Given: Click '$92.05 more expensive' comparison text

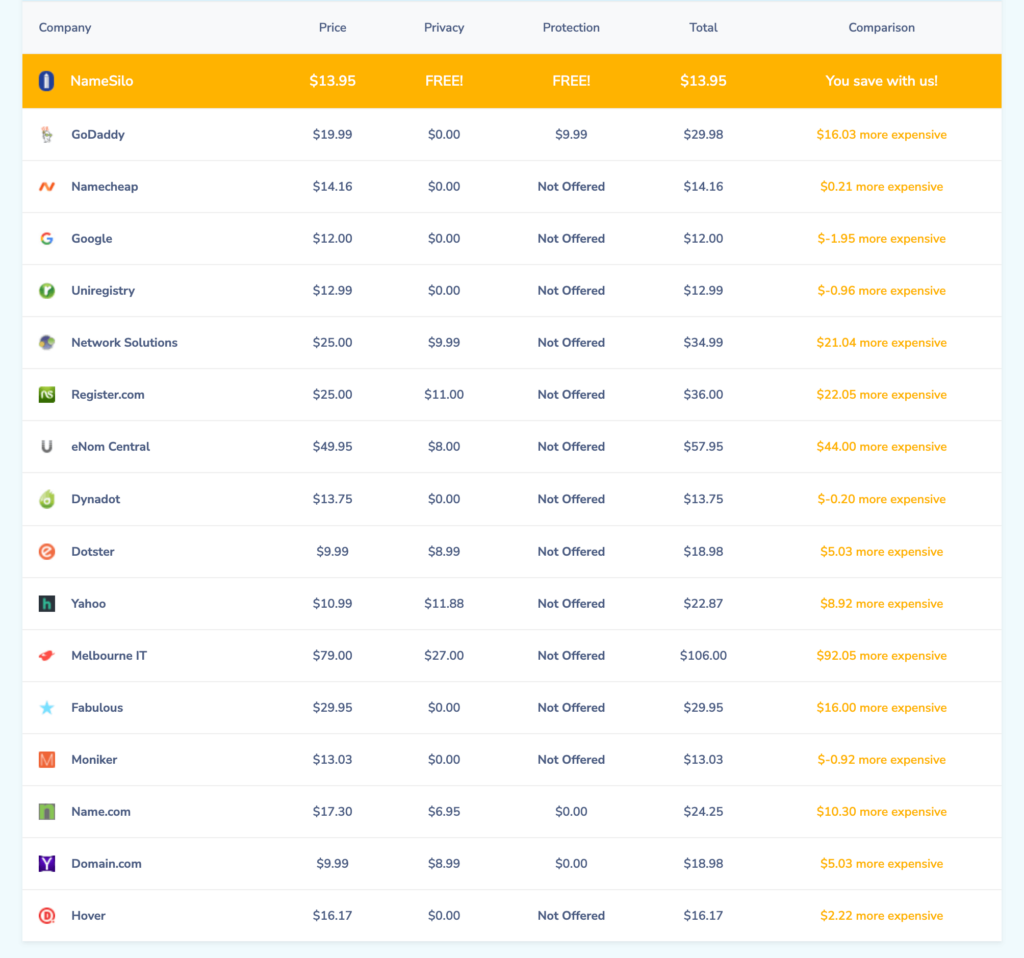Looking at the screenshot, I should (882, 655).
